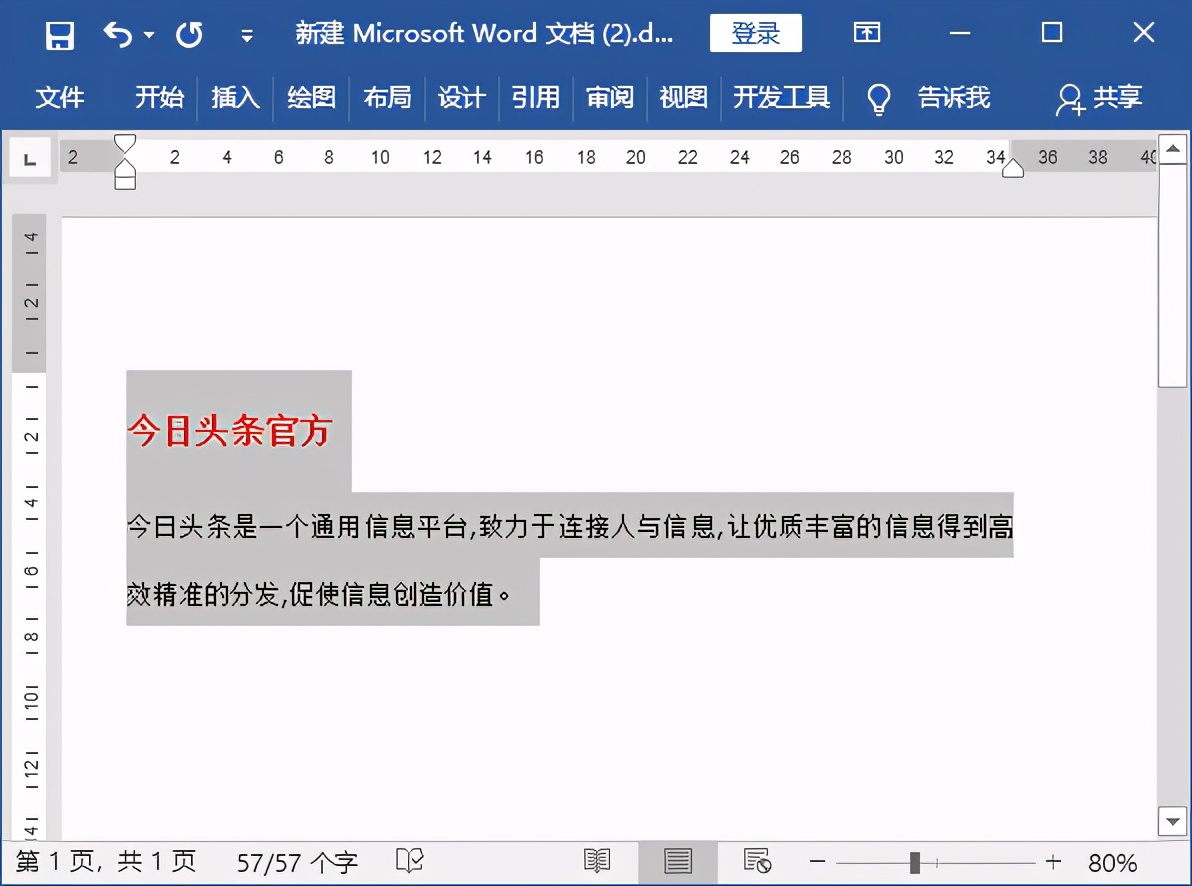1192x886 pixels.
Task: Click the proofing check icon
Action: 410,861
